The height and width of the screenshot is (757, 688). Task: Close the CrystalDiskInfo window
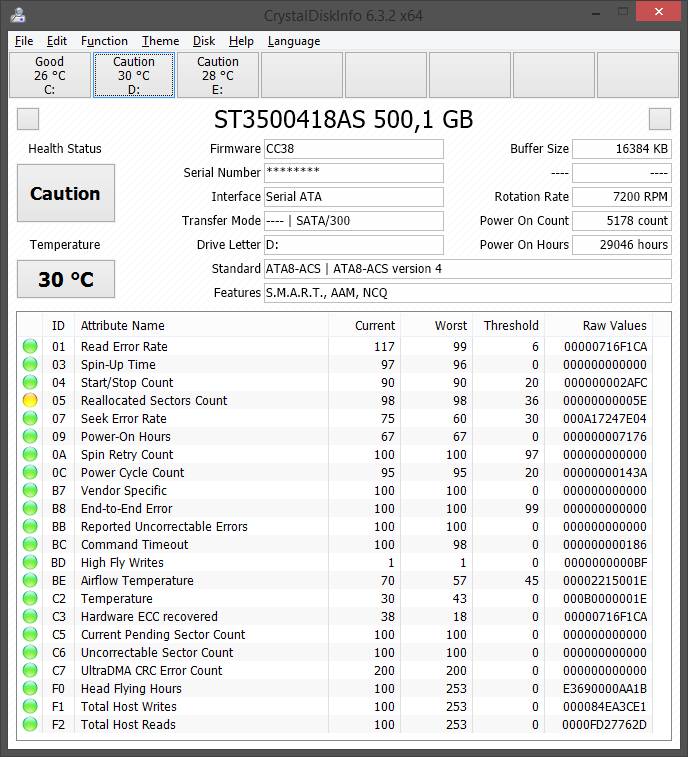click(658, 12)
